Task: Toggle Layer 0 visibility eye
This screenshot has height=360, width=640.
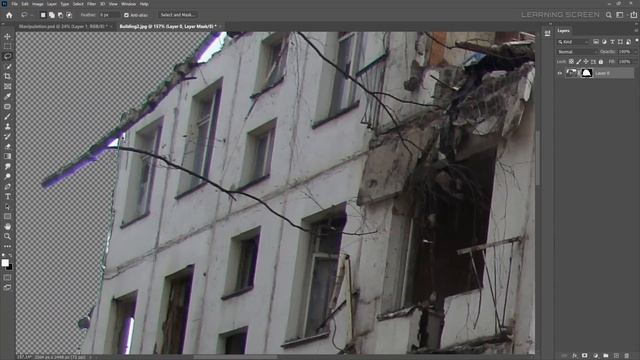Action: [560, 73]
